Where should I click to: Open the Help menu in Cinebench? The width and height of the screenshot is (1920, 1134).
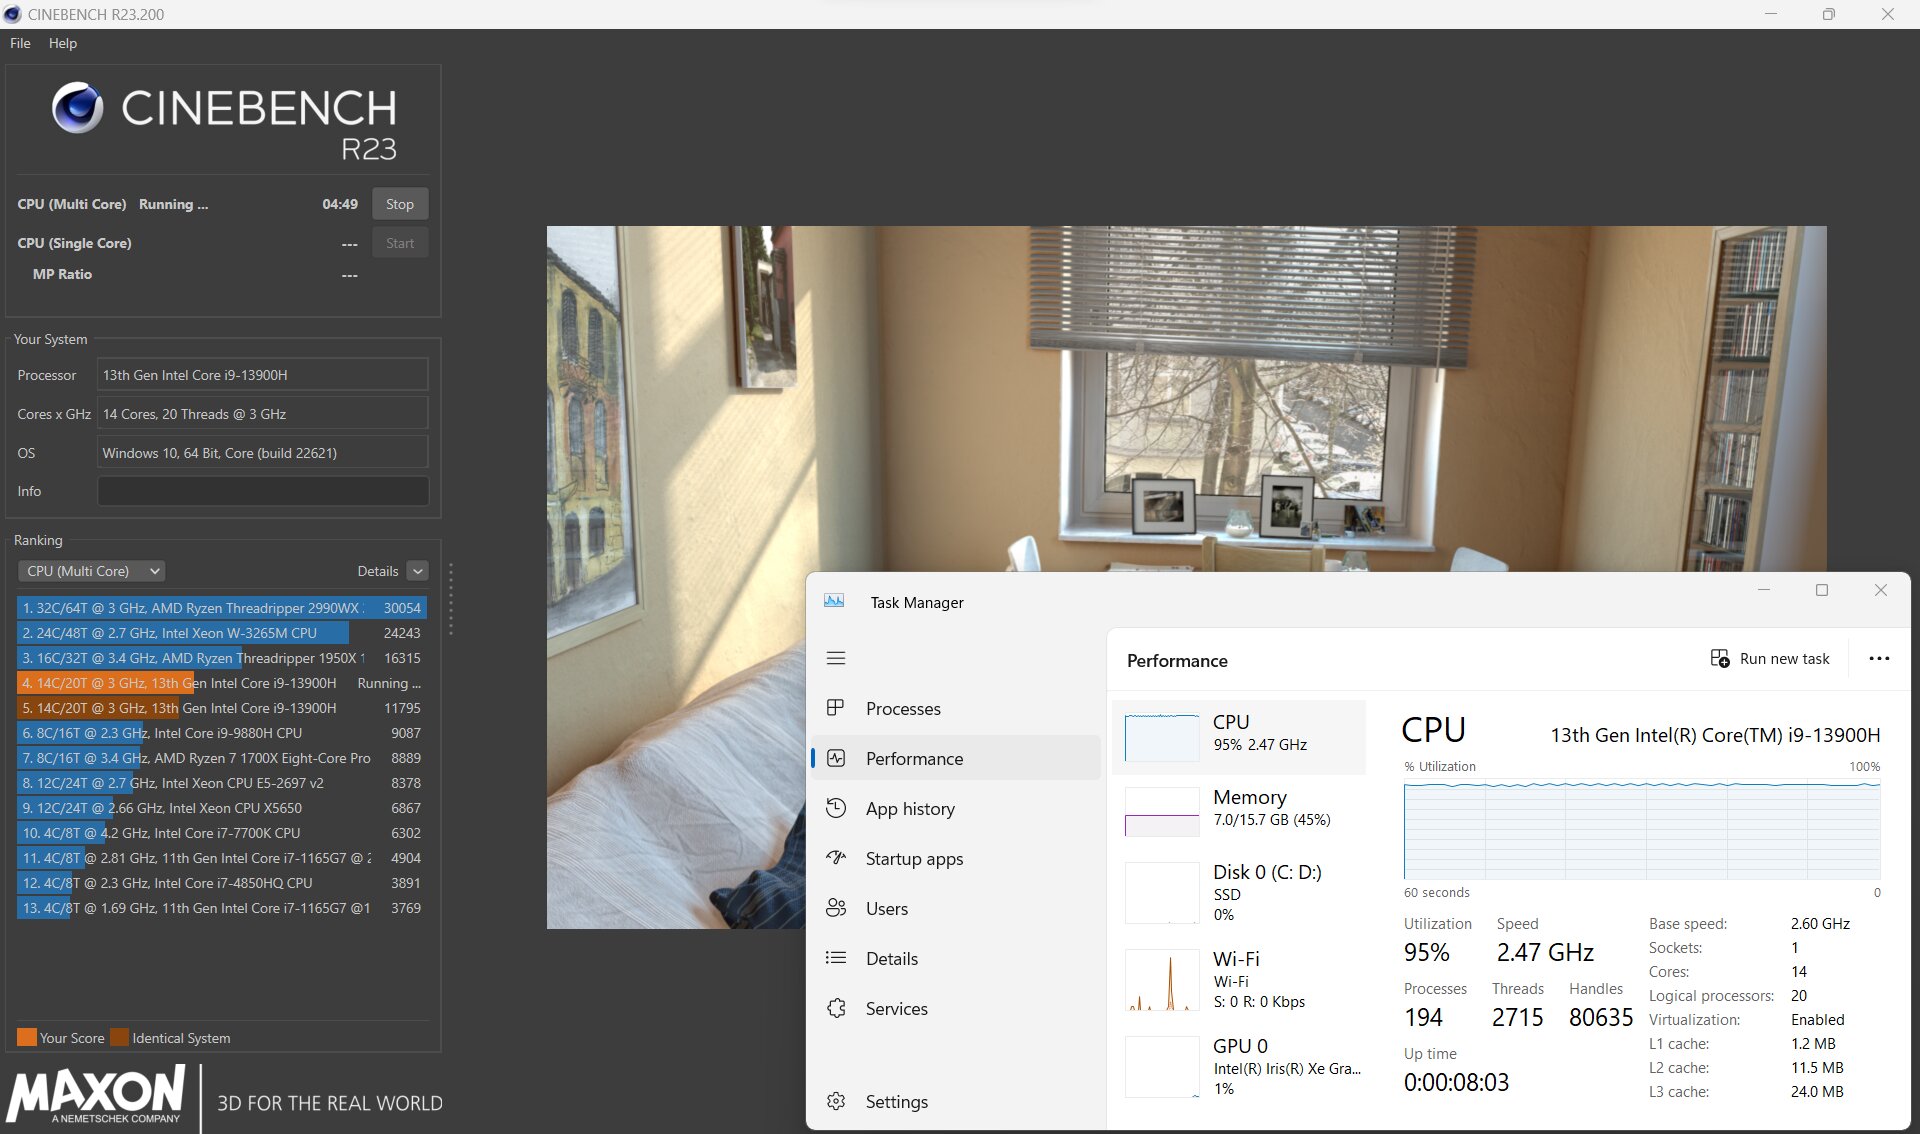point(62,43)
